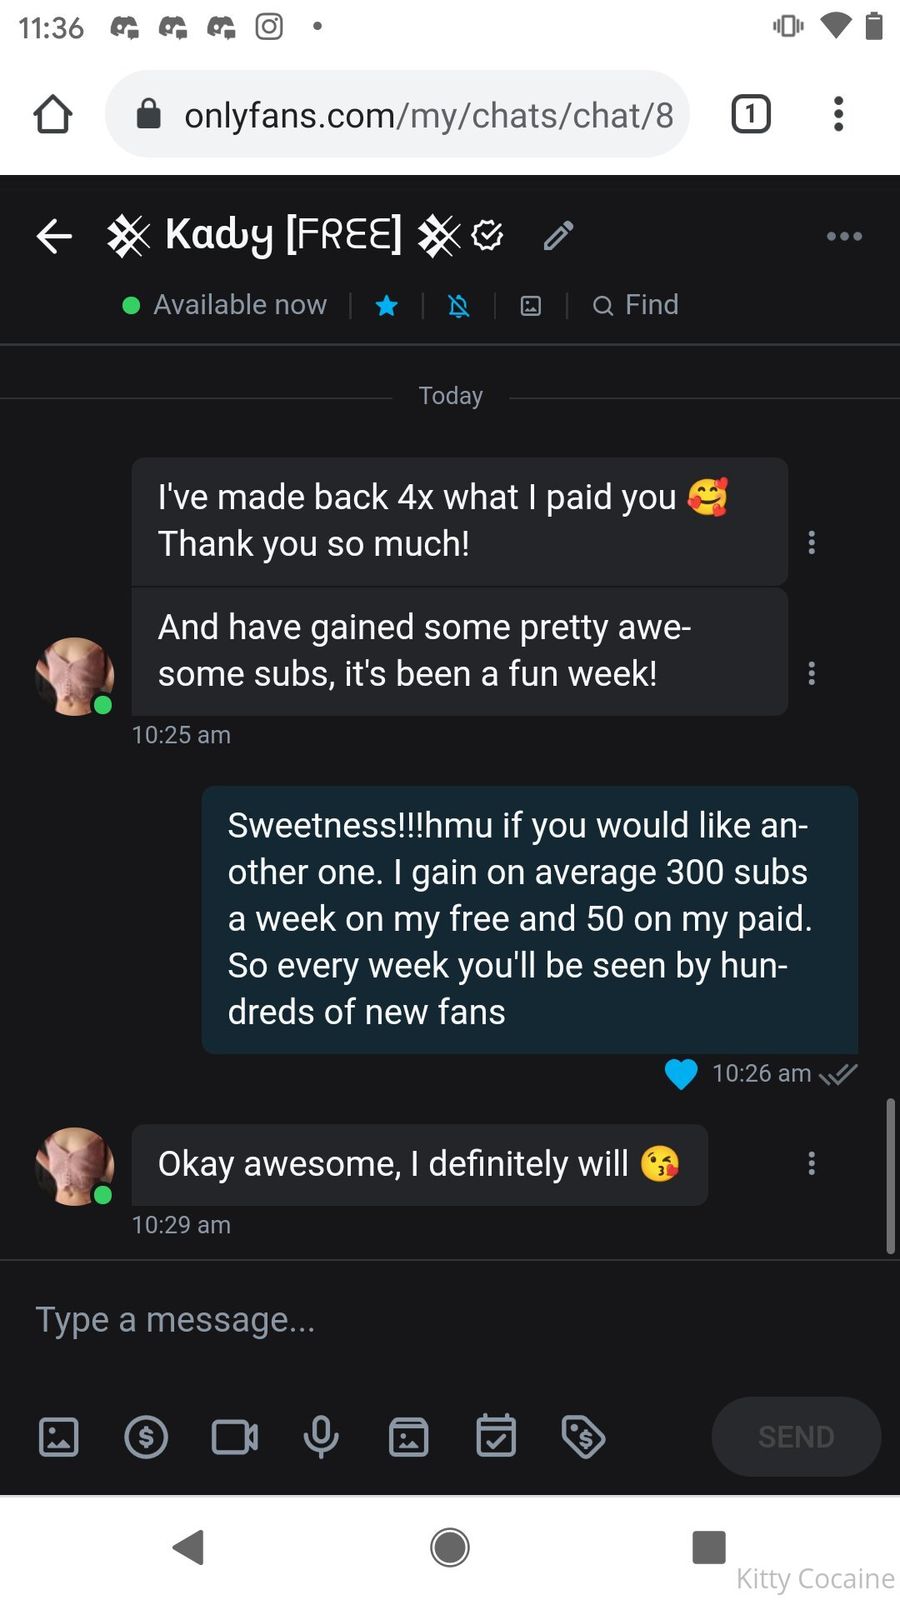
Task: Click the dollar sign tip icon
Action: (x=146, y=1437)
